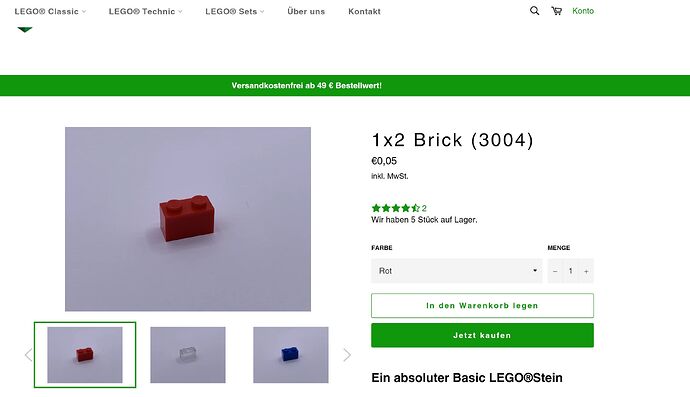Screen dimensions: 690x397
Task: Click the star rating reviews
Action: [399, 208]
